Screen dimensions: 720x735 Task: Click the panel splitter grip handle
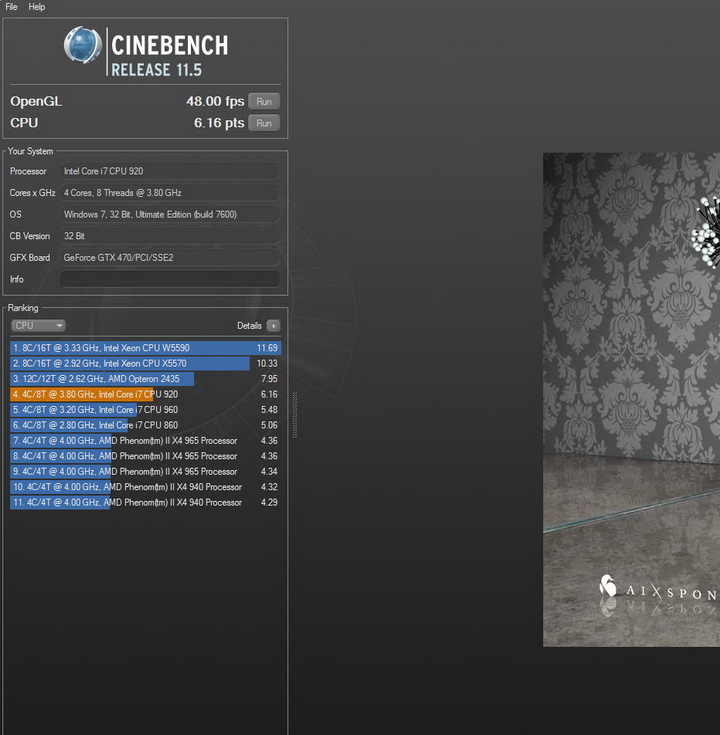[295, 415]
